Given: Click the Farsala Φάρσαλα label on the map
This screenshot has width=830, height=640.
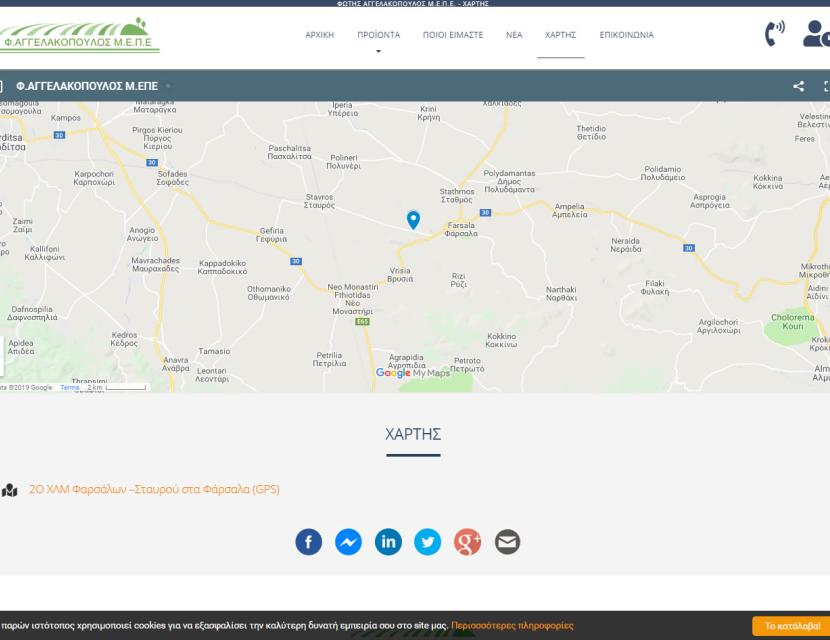Looking at the screenshot, I should (x=461, y=229).
